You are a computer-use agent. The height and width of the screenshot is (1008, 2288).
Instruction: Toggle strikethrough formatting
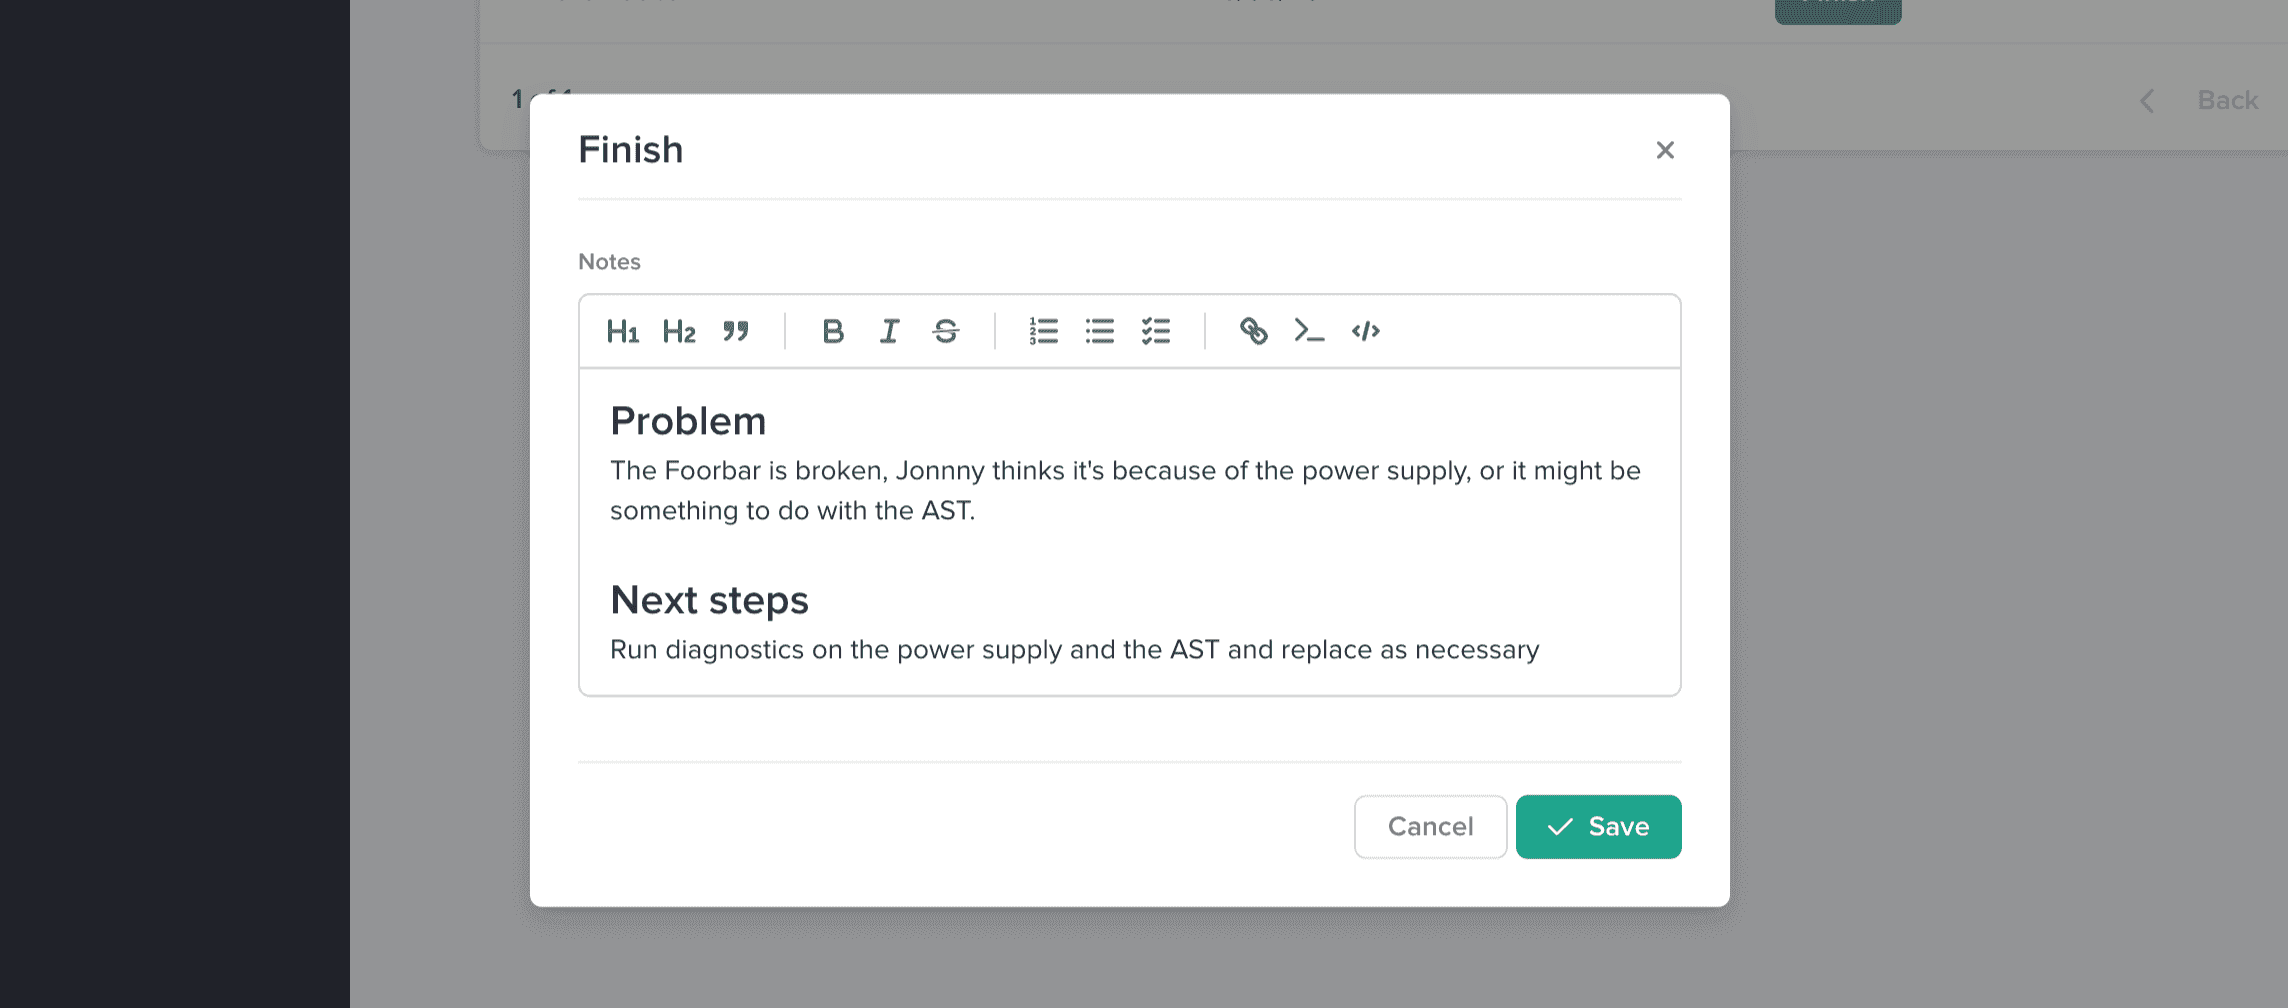pyautogui.click(x=946, y=331)
